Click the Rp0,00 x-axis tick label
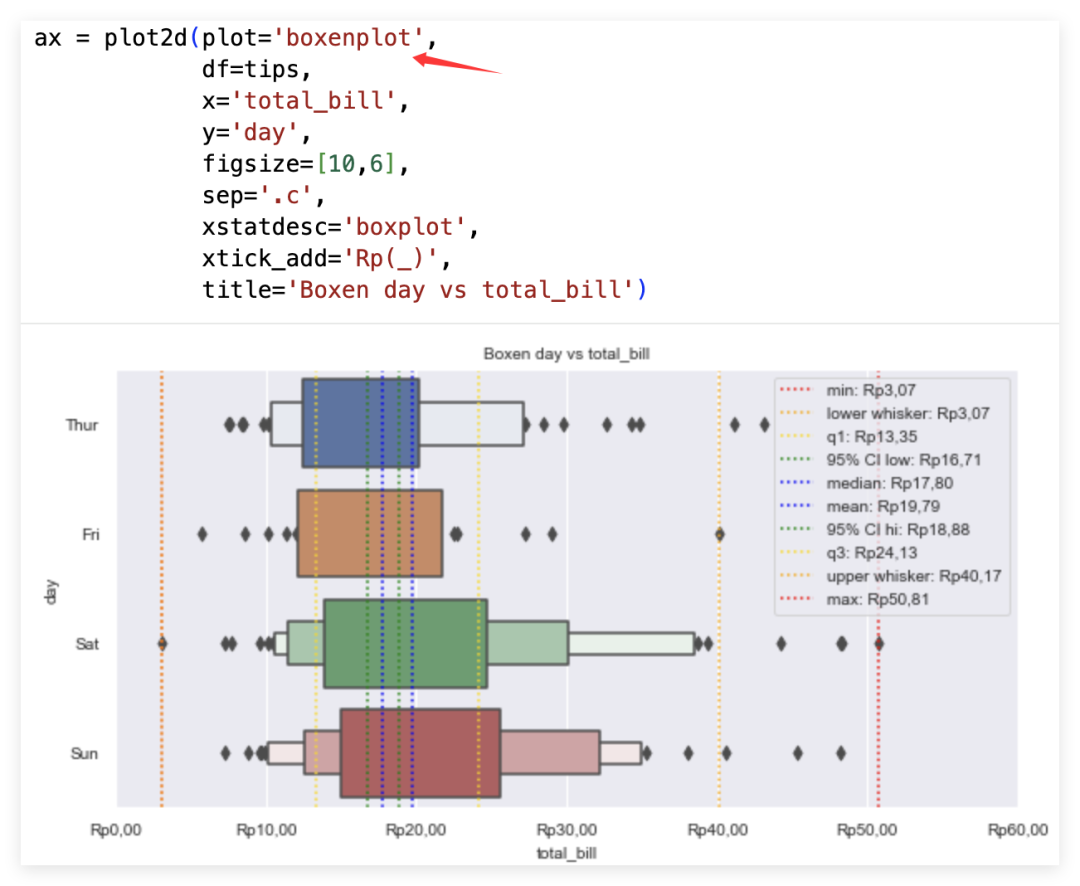This screenshot has height=886, width=1080. (116, 830)
